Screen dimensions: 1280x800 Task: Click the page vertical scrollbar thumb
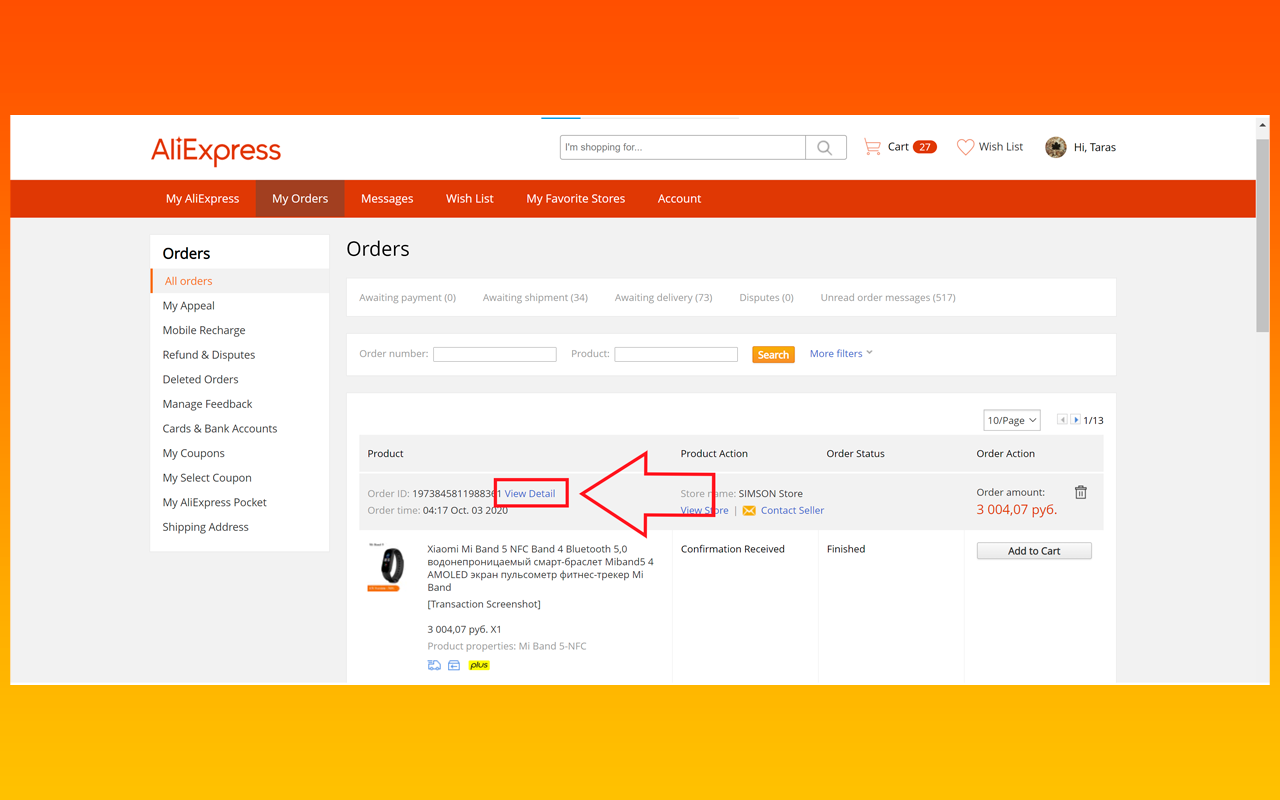1263,235
